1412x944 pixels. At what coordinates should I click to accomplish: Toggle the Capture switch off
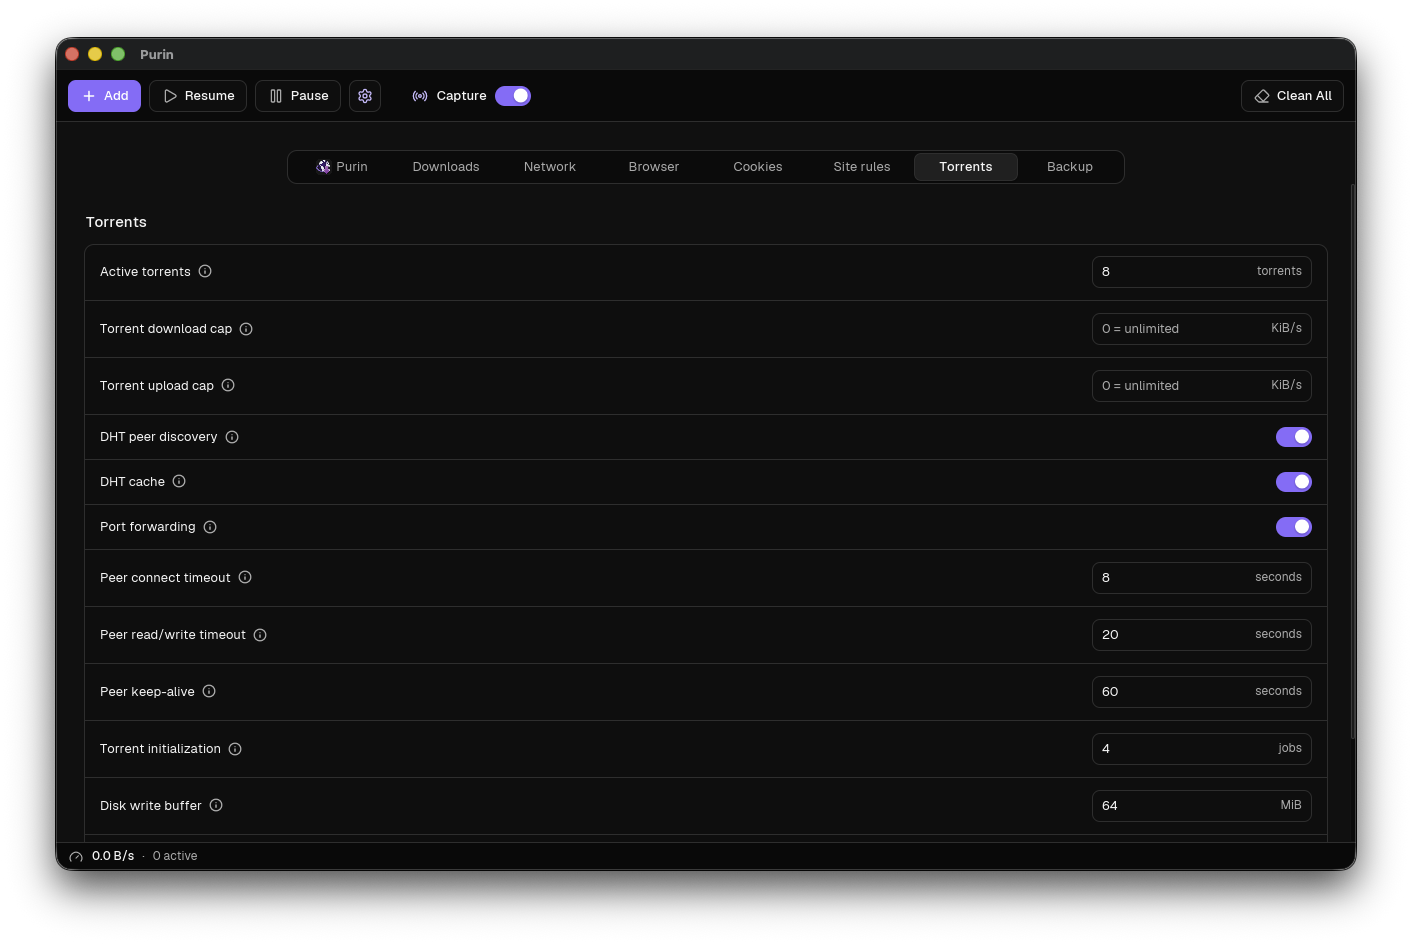click(513, 96)
